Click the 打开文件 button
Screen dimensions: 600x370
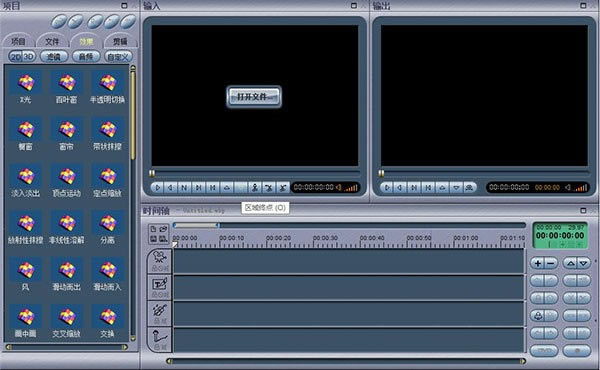[x=254, y=97]
